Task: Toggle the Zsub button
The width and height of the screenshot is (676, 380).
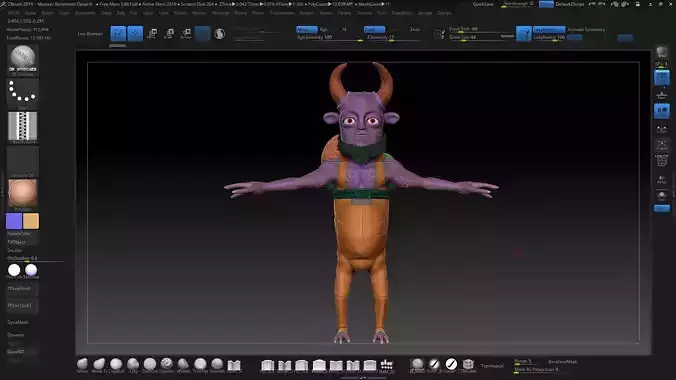Action: click(x=415, y=29)
